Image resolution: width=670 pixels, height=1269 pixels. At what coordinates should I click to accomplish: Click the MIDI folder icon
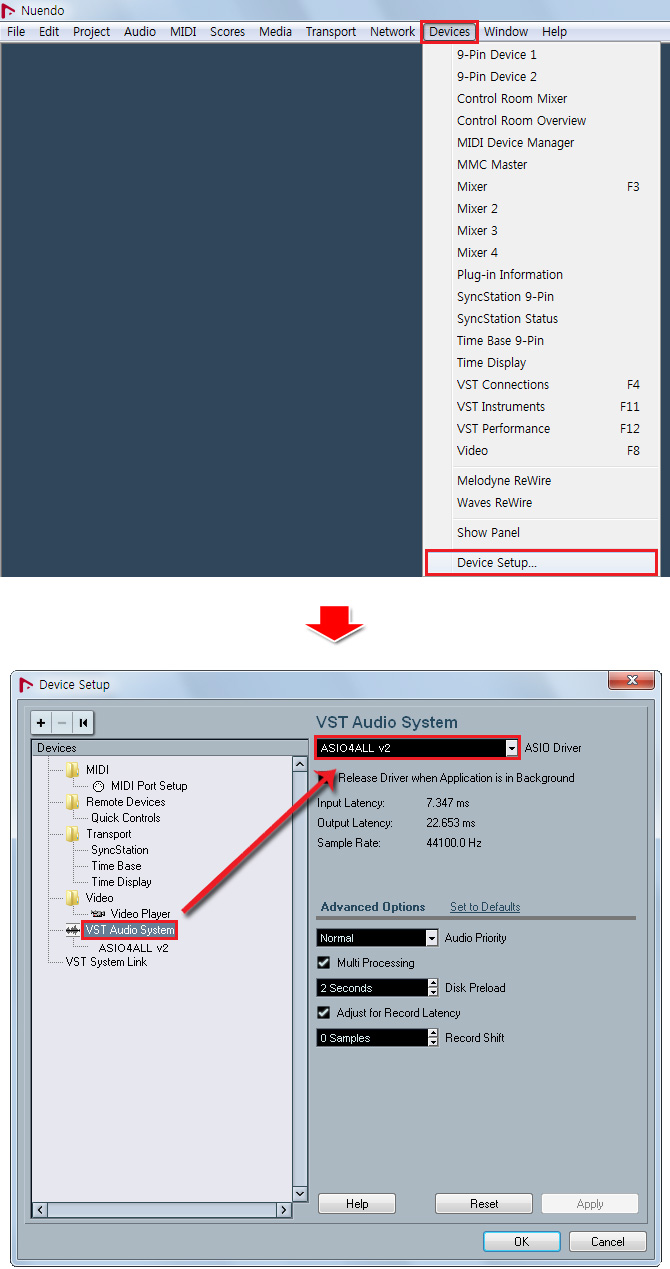tap(72, 770)
